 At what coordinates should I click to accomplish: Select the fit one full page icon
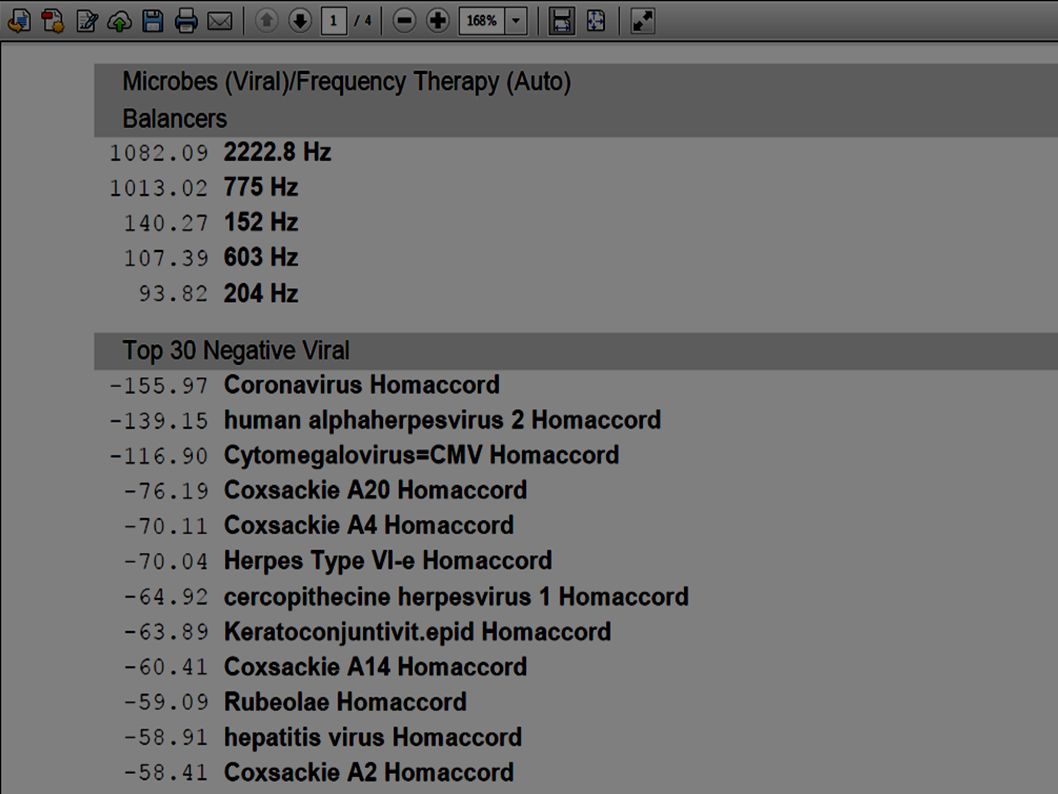coord(596,21)
